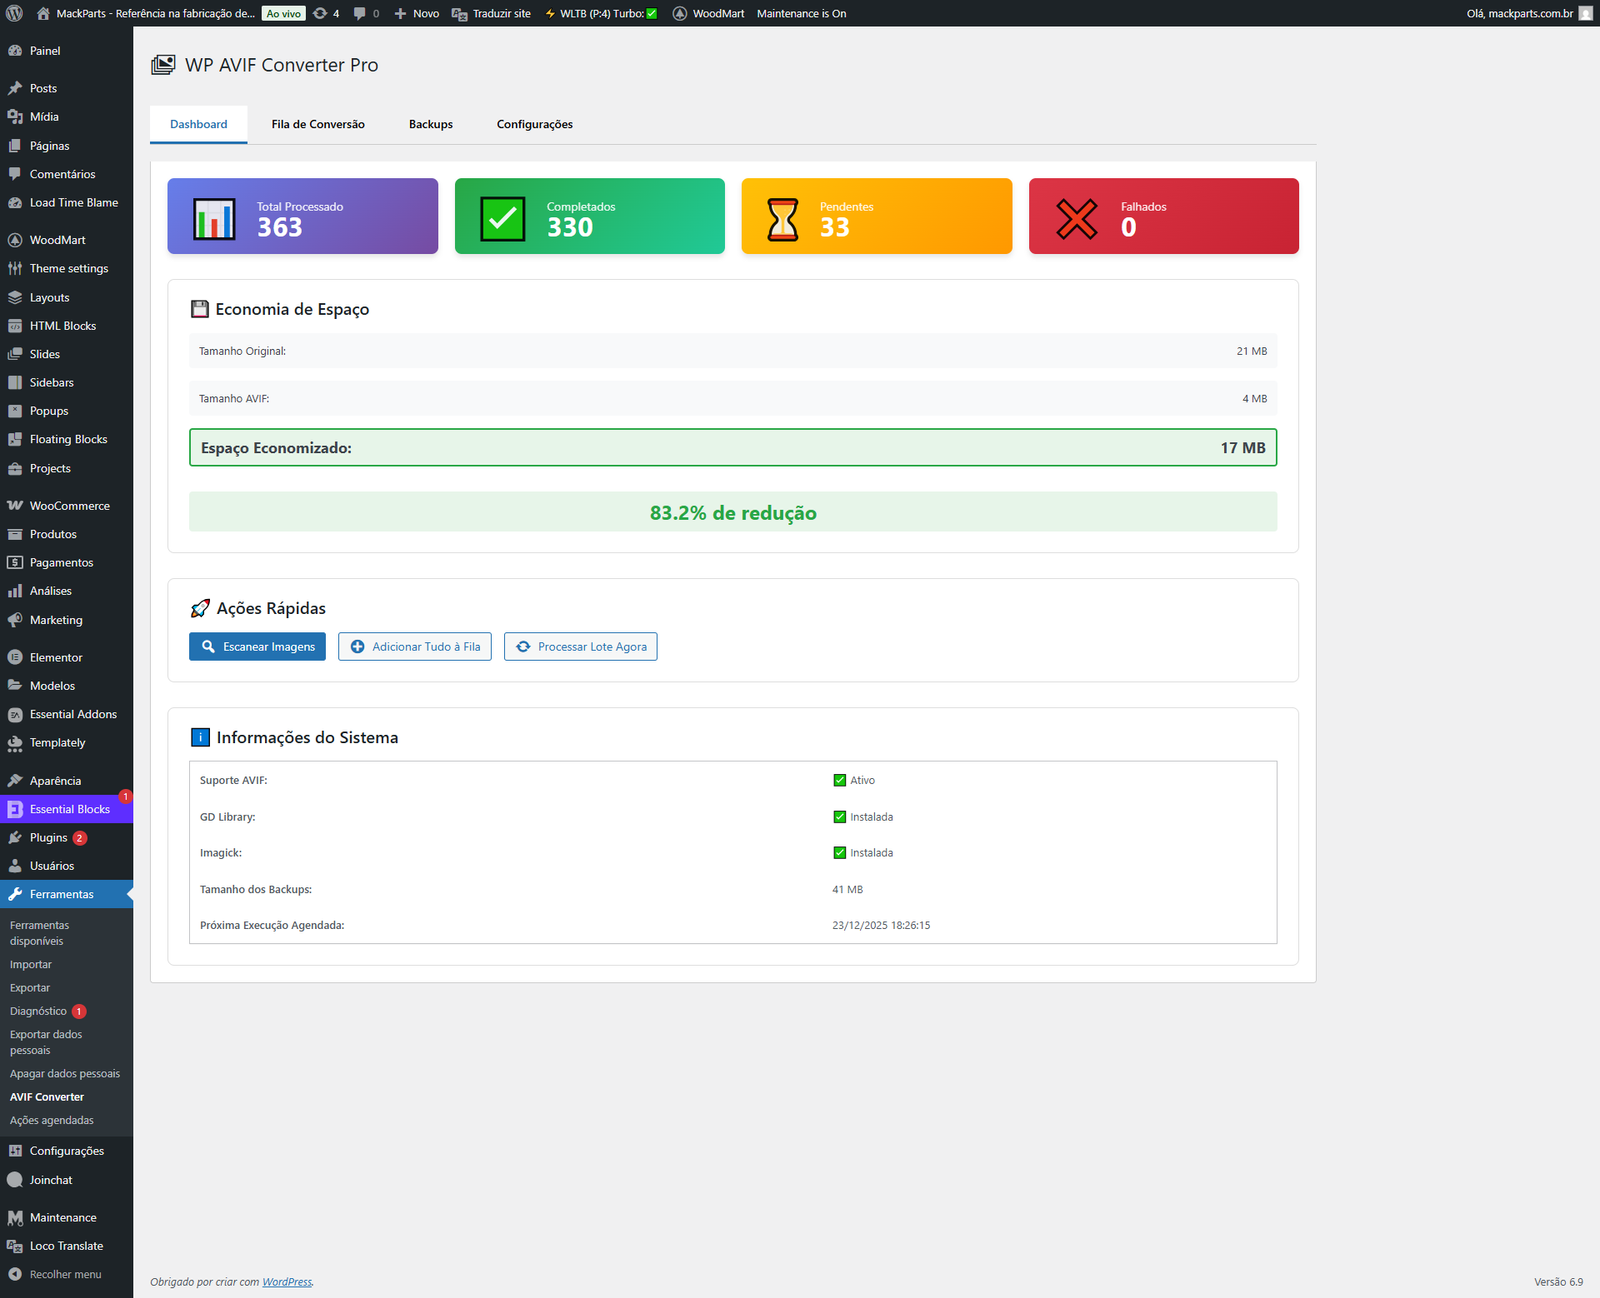The width and height of the screenshot is (1600, 1298).
Task: Open the updates icon showing 4
Action: [326, 13]
